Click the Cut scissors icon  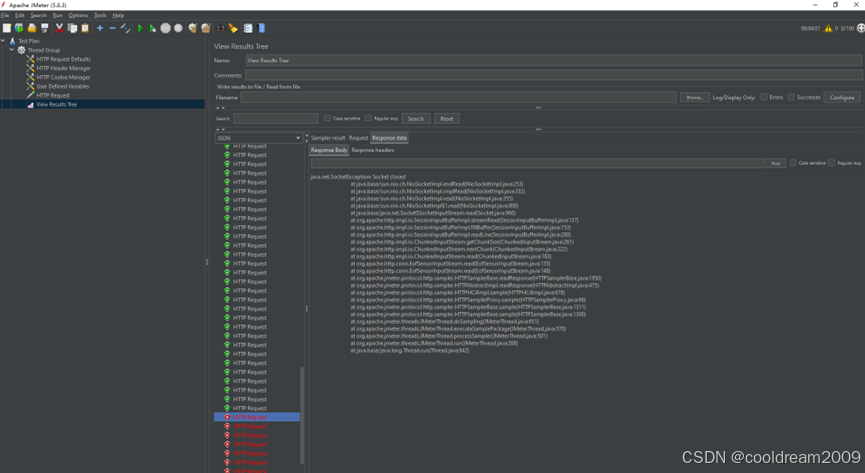tap(60, 28)
